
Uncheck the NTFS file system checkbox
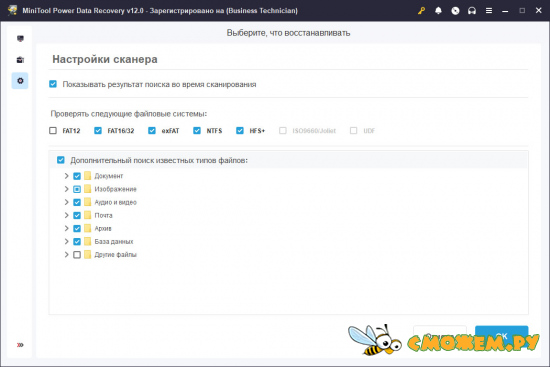tap(197, 131)
